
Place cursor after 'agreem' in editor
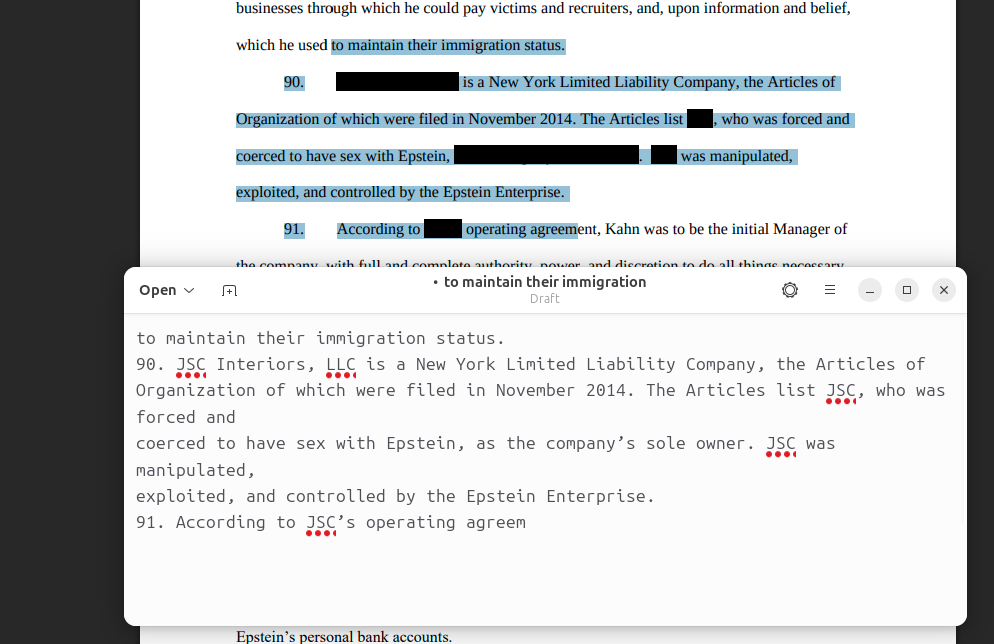click(527, 523)
